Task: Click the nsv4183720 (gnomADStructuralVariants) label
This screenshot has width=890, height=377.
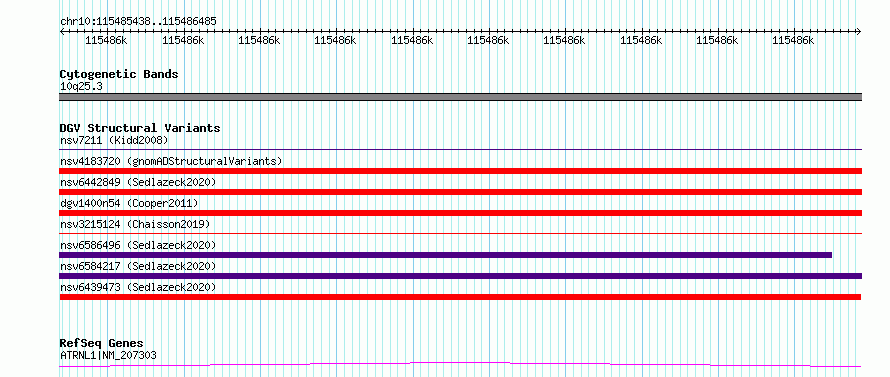Action: tap(171, 161)
